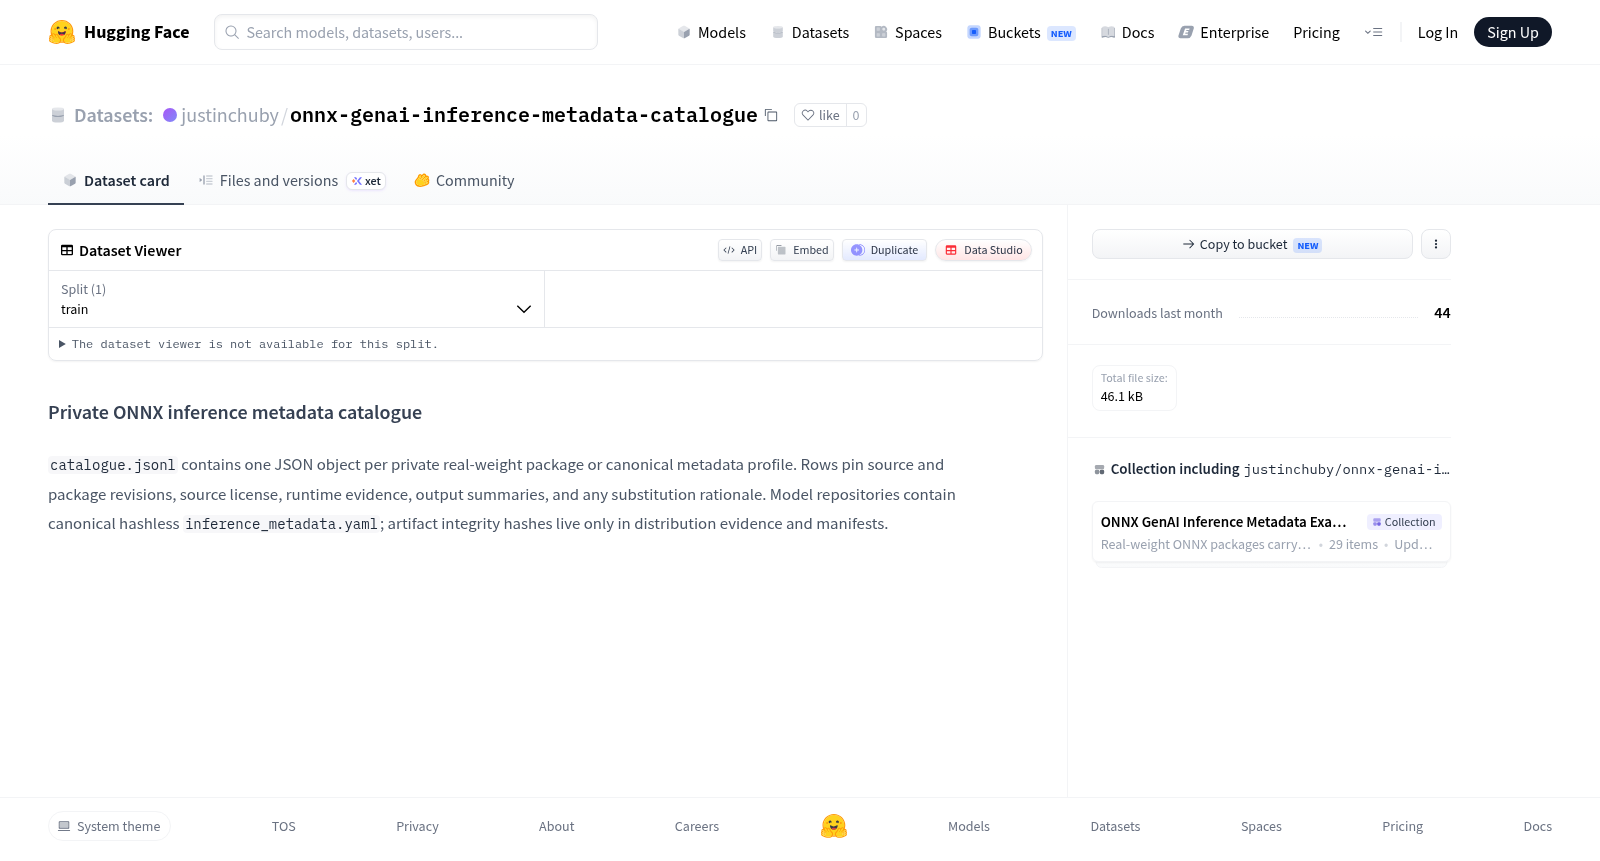Click the inference_metadata.yaml code text
The image size is (1600, 861).
pos(282,524)
